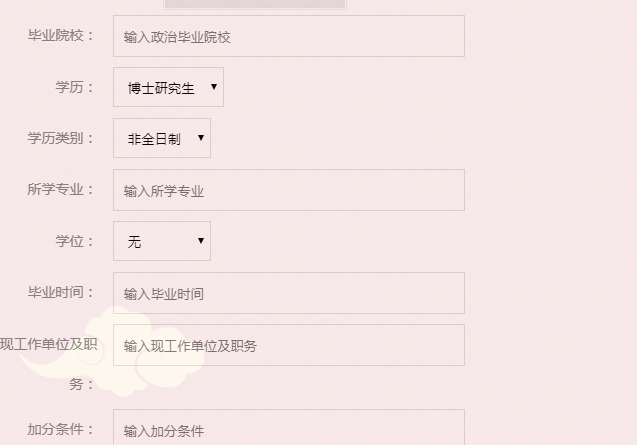The width and height of the screenshot is (637, 445).
Task: Click the arrow icon in 学位 select
Action: [201, 241]
